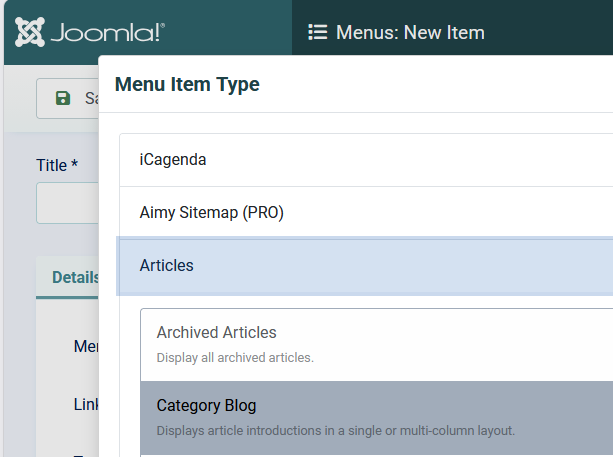Expand the Aimy Sitemap (PRO) group

click(x=366, y=213)
